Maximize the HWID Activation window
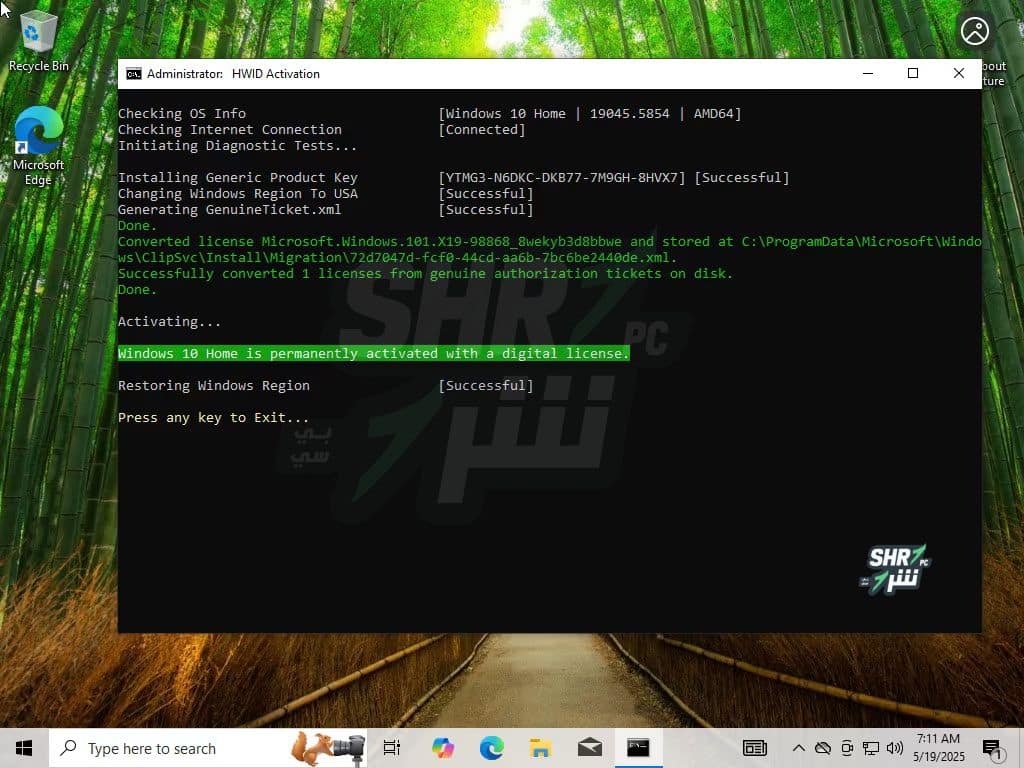Screen dimensions: 1024x768 coord(913,73)
